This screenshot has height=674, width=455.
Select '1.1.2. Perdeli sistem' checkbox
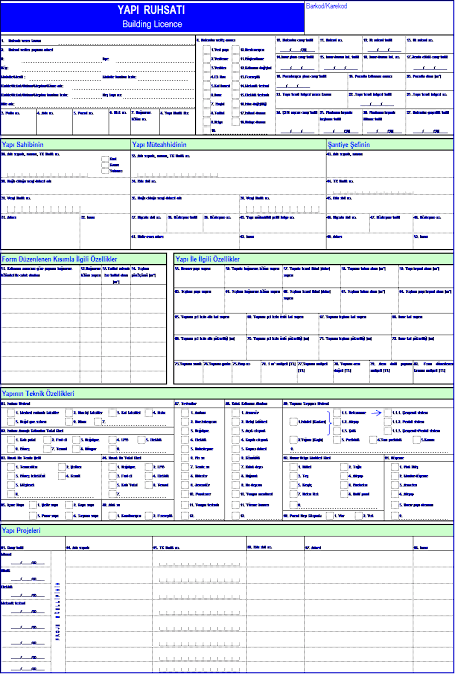point(388,422)
